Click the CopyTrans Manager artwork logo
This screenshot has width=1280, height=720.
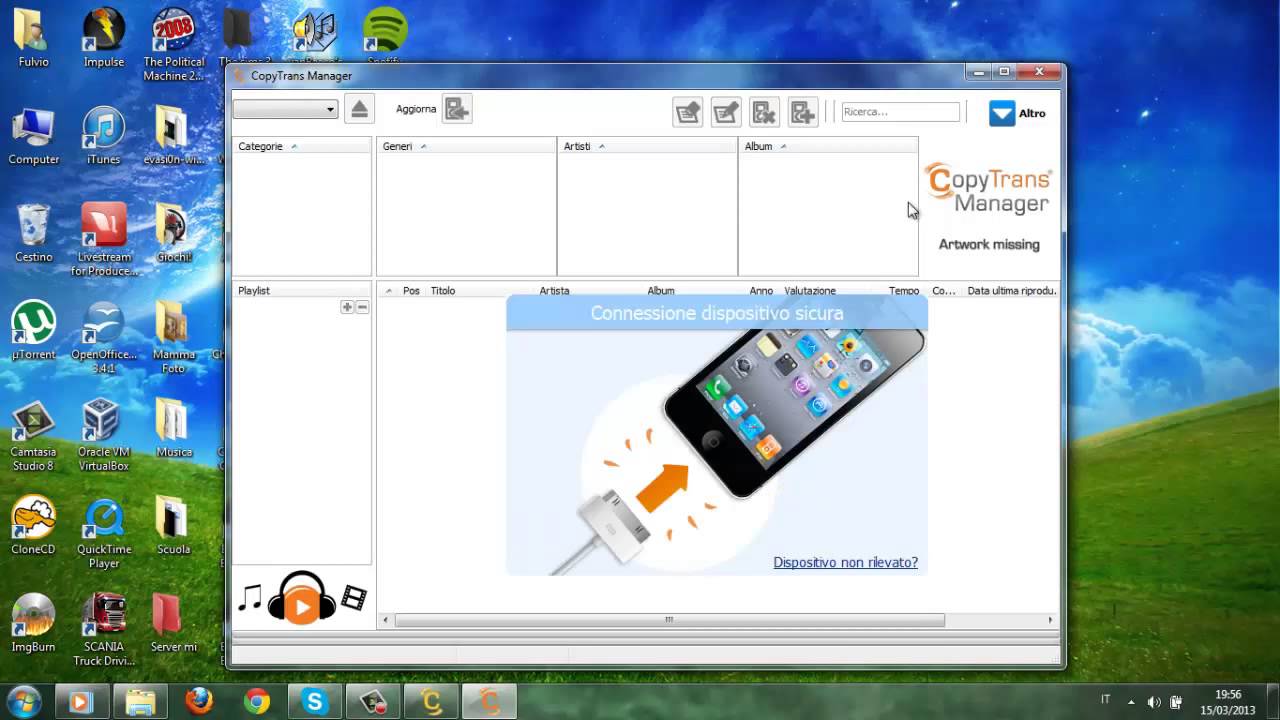pyautogui.click(x=989, y=189)
